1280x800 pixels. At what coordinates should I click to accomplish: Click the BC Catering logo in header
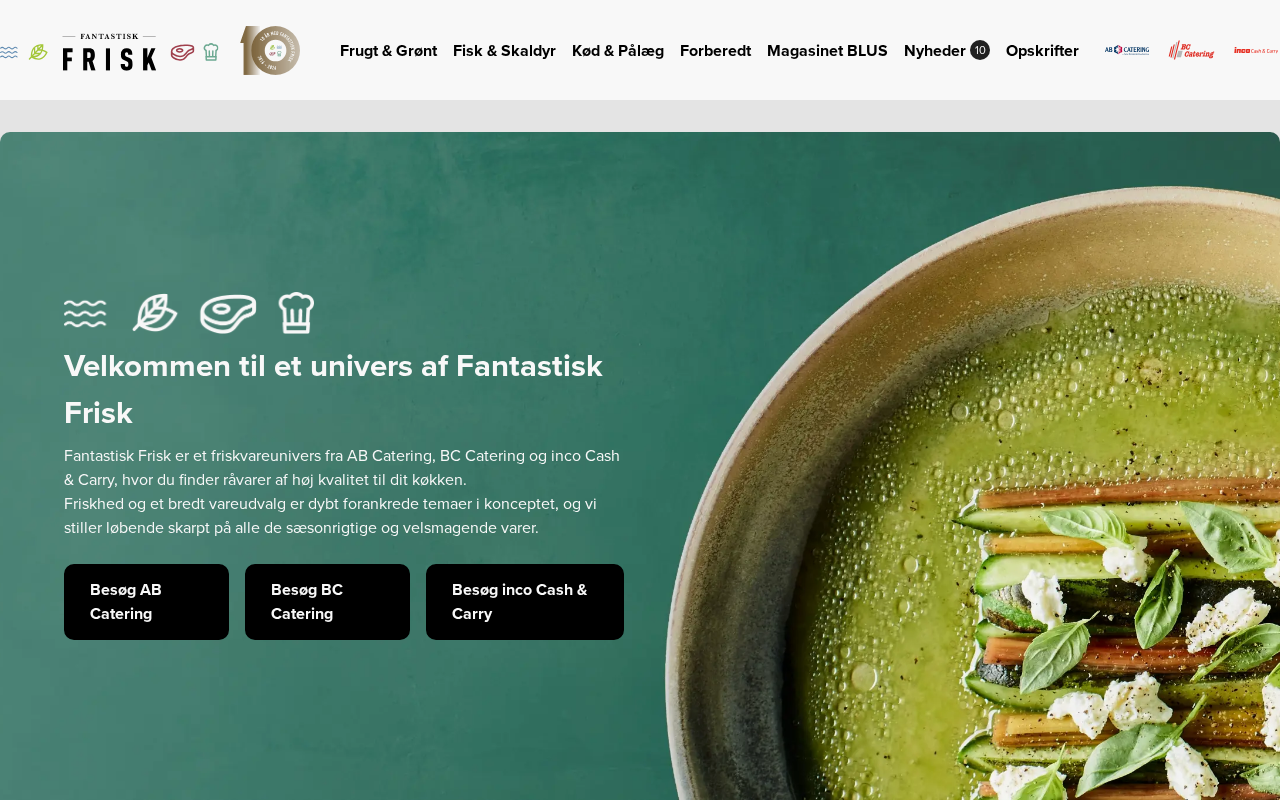tap(1191, 50)
